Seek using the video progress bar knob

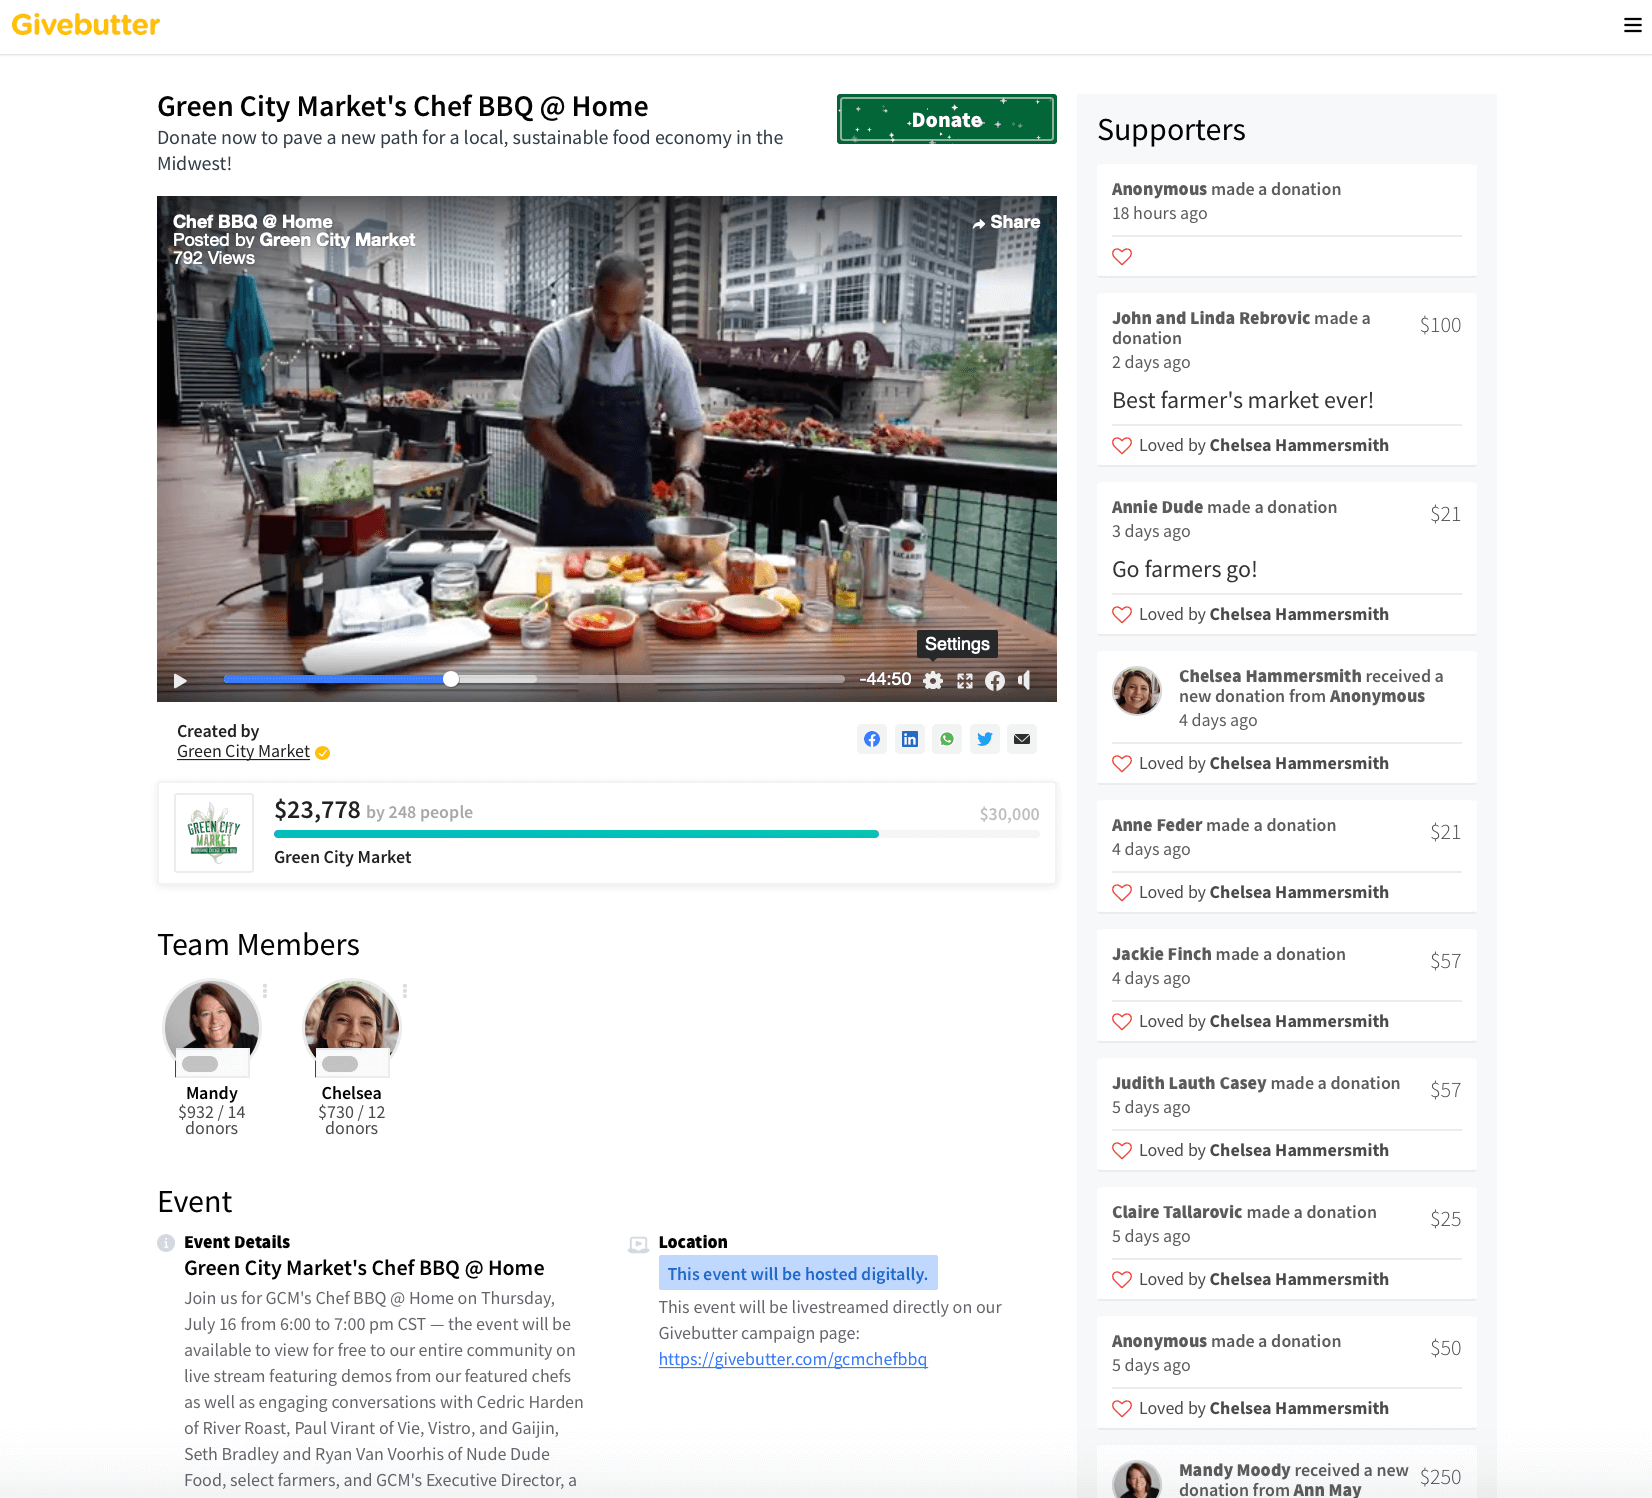[x=451, y=679]
